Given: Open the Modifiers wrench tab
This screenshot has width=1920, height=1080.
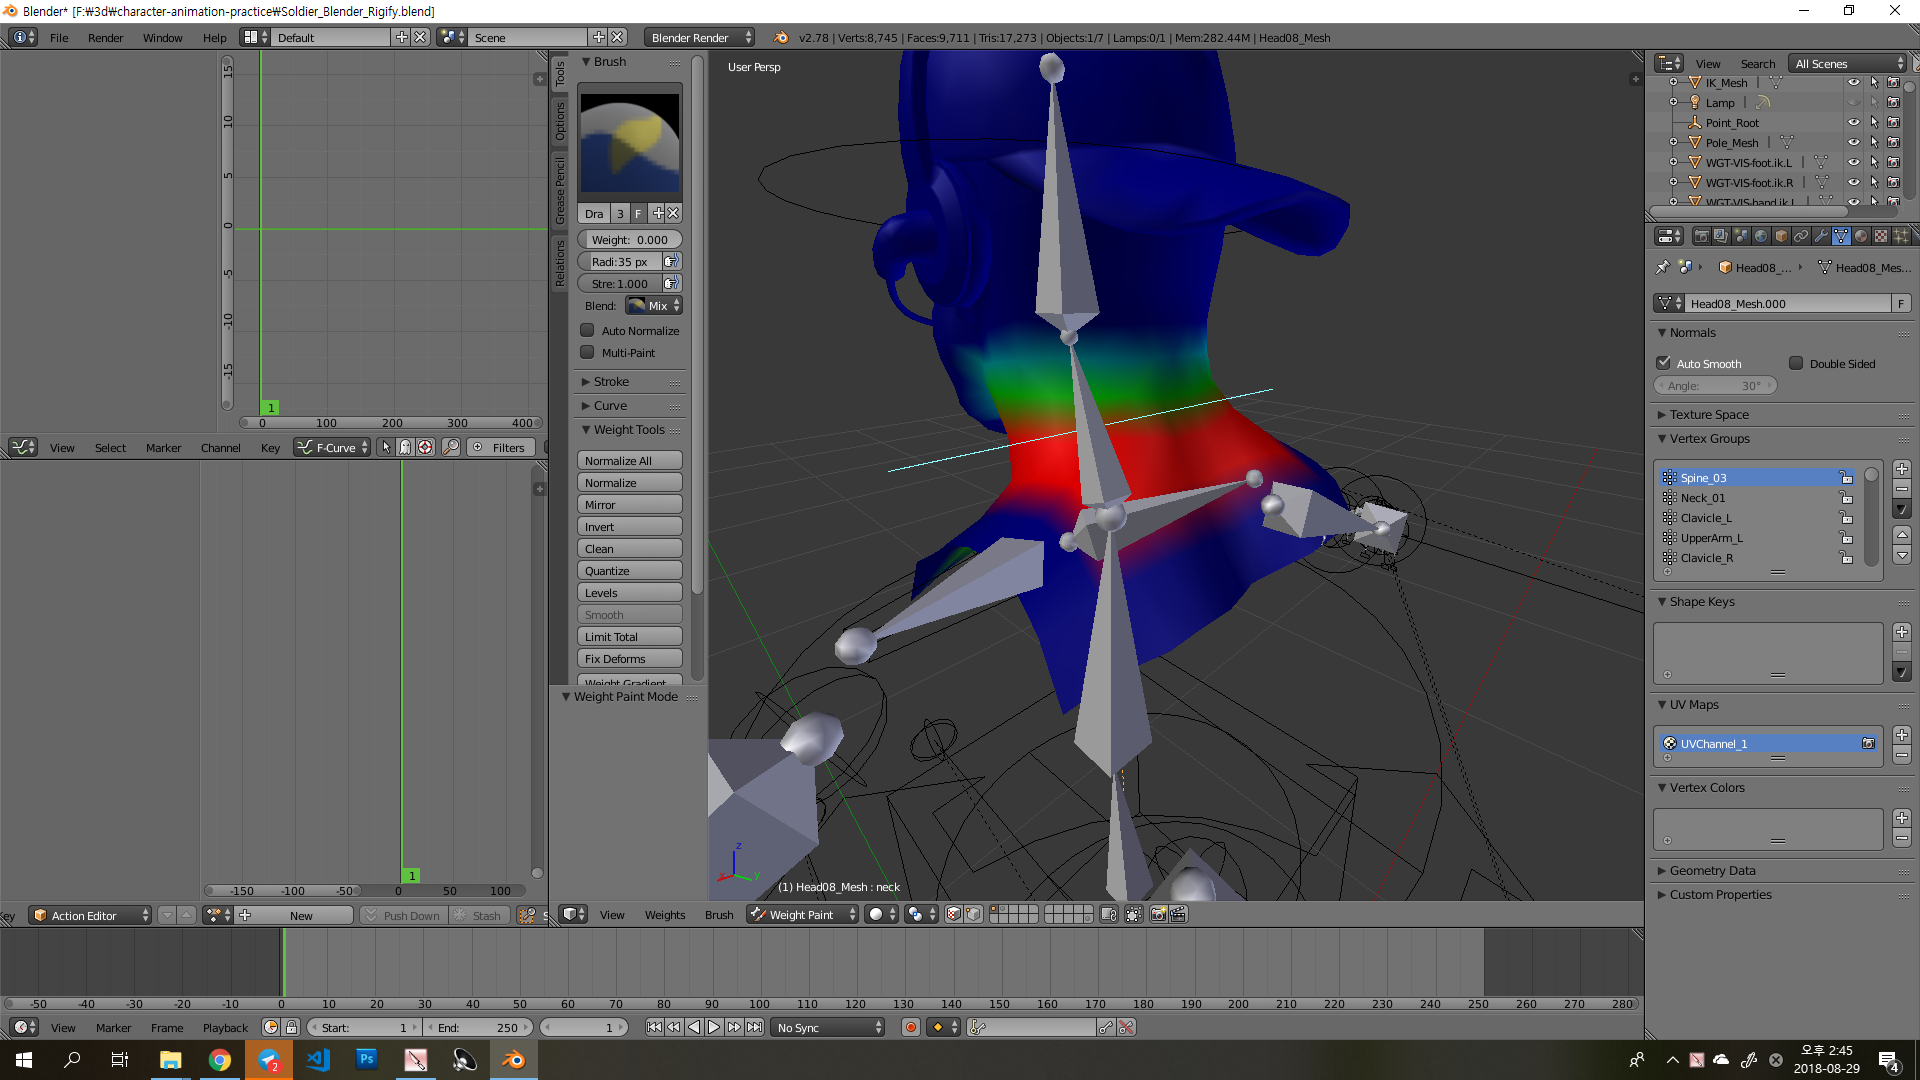Looking at the screenshot, I should (x=1821, y=236).
